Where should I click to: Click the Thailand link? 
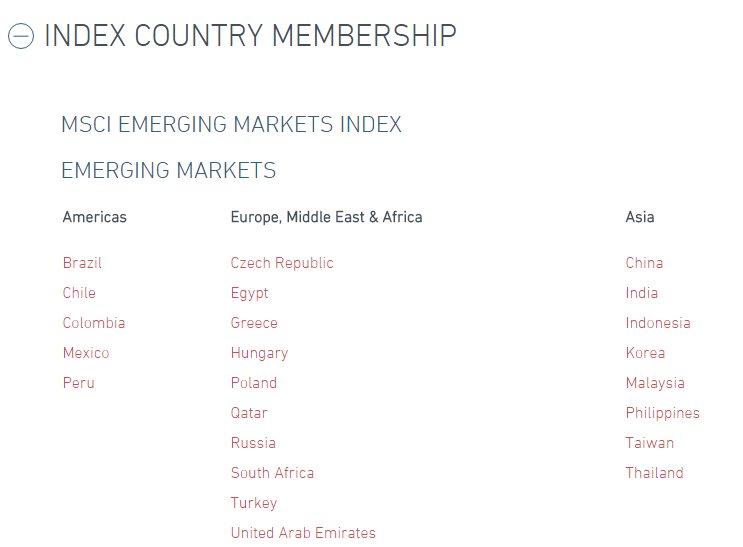655,473
